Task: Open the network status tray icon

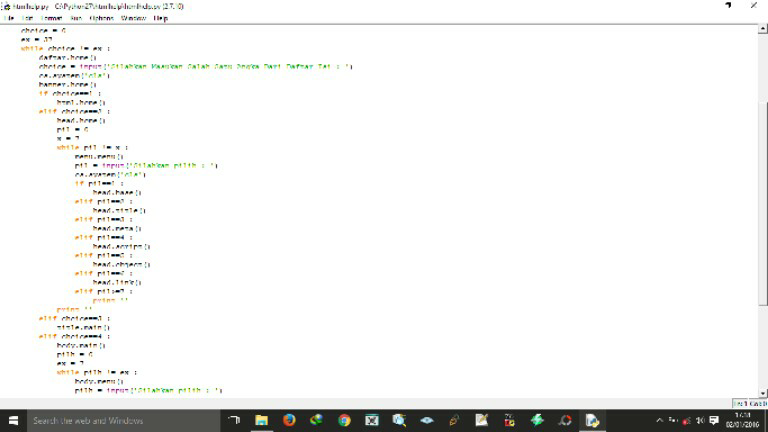Action: (x=687, y=421)
